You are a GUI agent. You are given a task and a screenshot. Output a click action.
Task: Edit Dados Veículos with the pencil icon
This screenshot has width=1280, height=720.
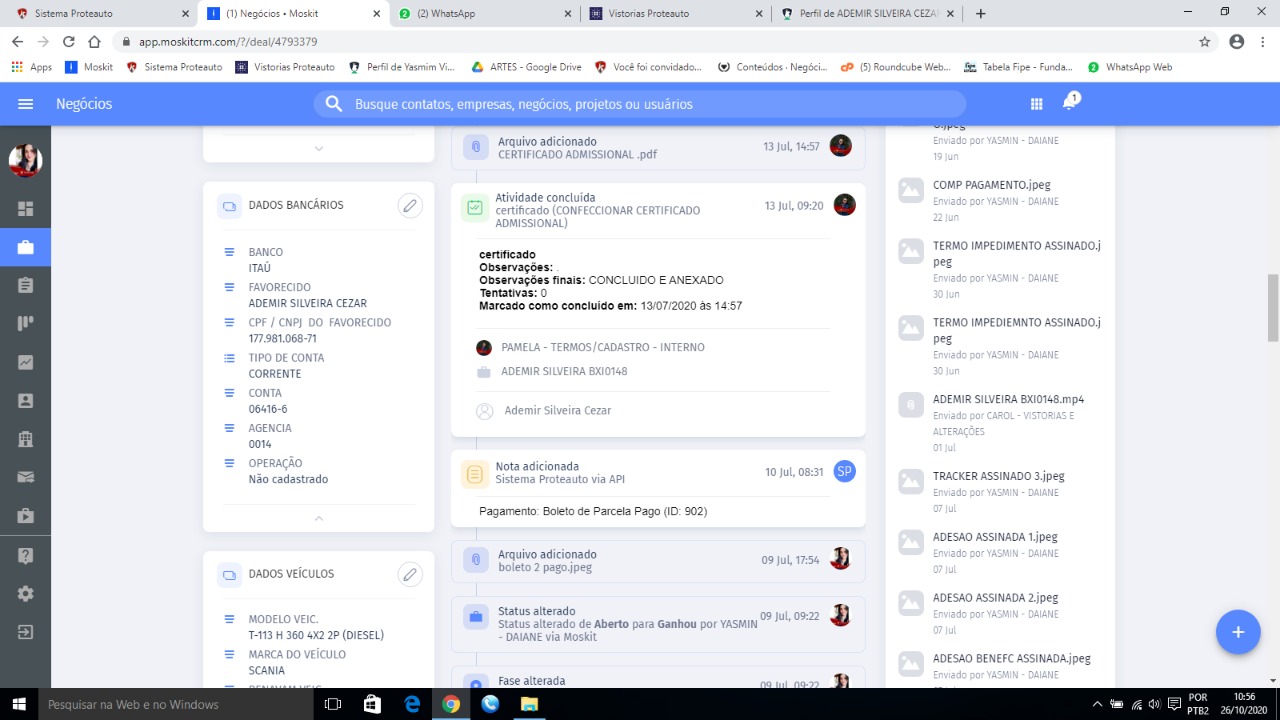(x=409, y=575)
